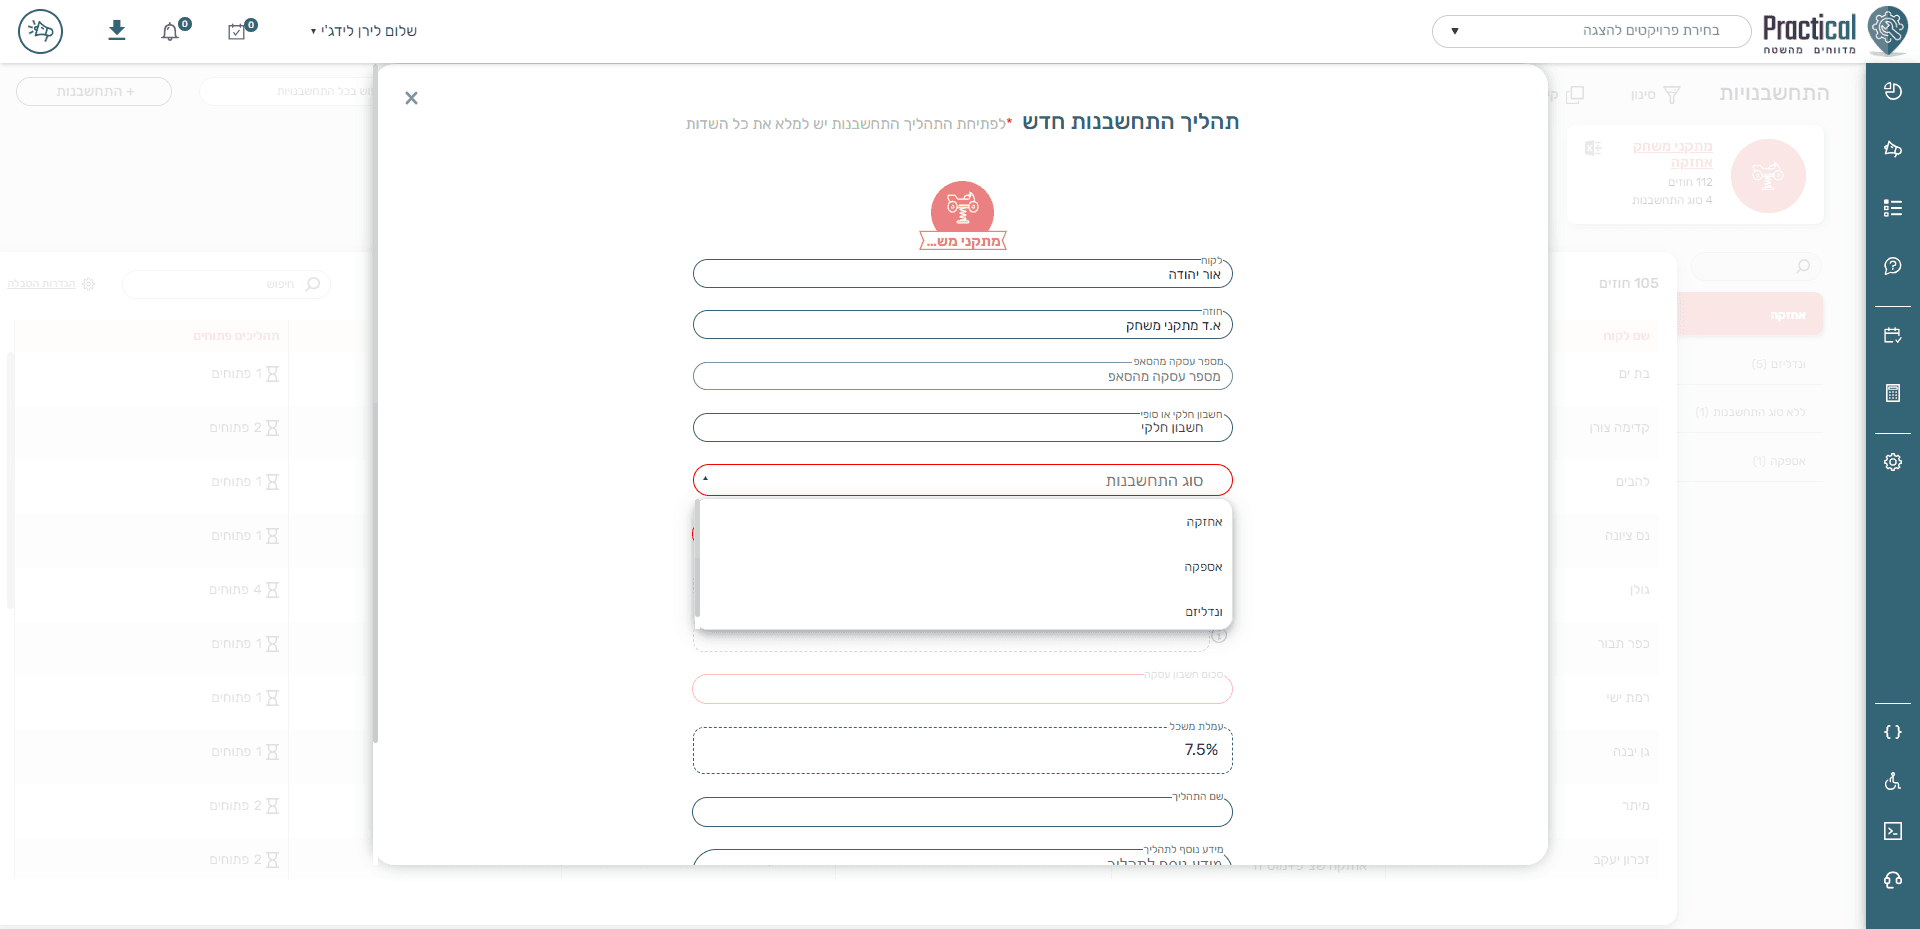Open the tasks checklist icon

(237, 32)
